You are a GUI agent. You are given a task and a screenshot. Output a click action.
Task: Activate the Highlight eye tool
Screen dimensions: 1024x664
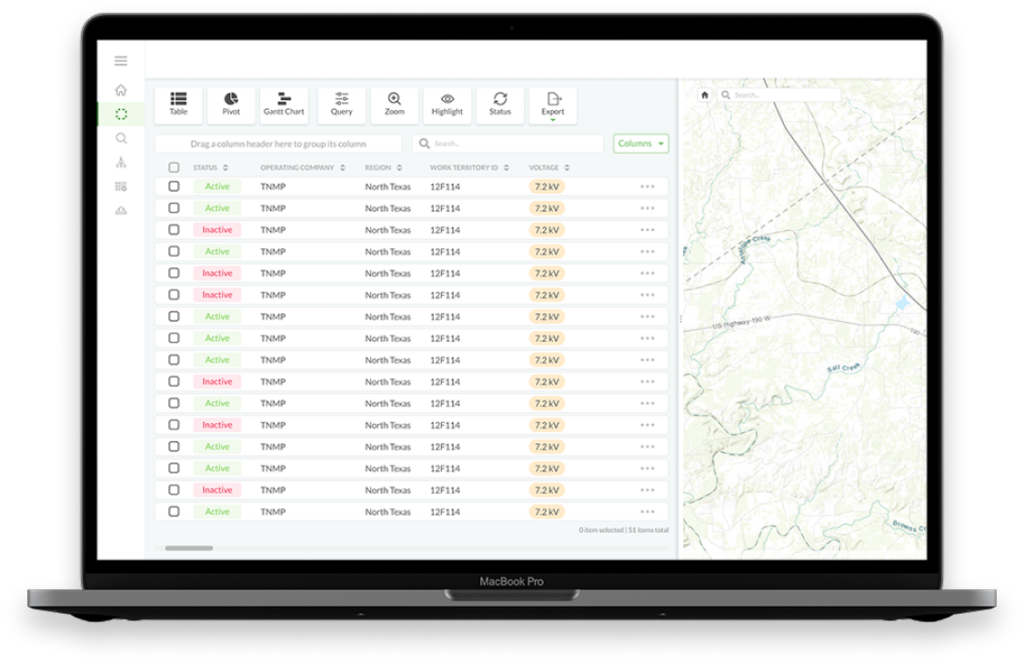click(447, 104)
